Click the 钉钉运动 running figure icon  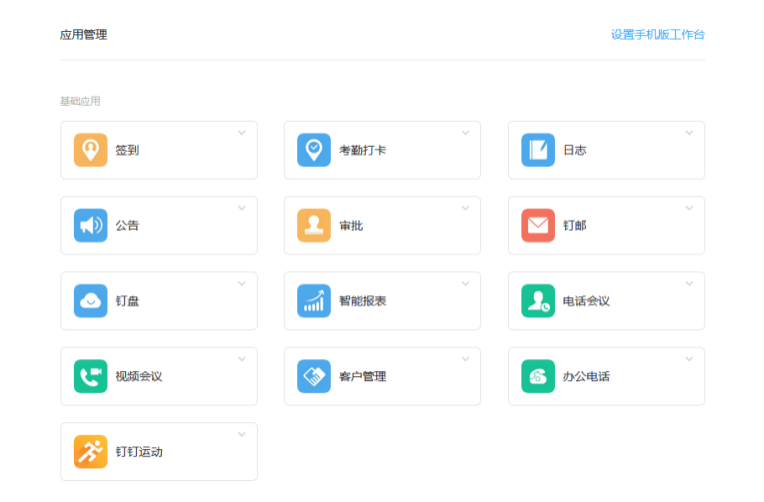click(x=91, y=452)
